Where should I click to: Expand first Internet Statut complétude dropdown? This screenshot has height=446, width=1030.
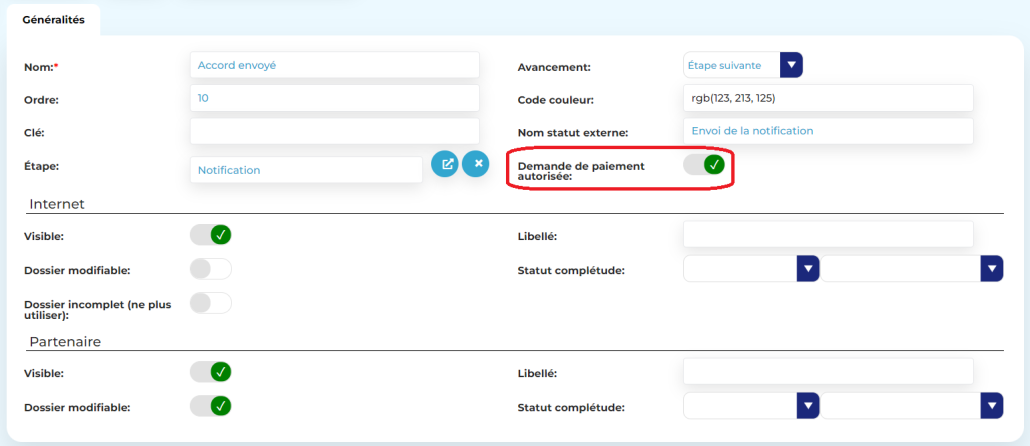808,269
